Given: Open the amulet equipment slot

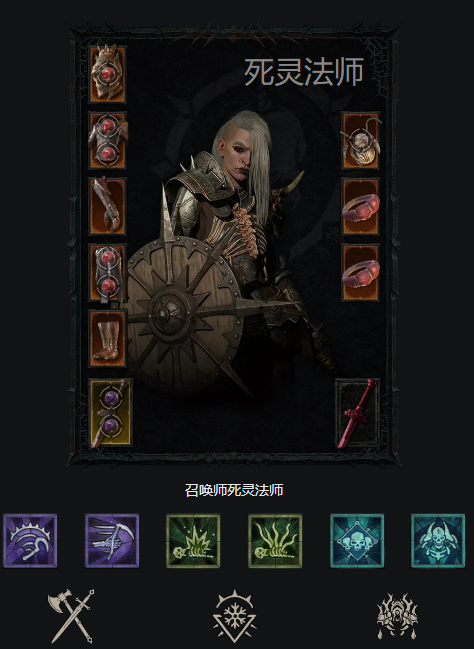Looking at the screenshot, I should (x=361, y=140).
